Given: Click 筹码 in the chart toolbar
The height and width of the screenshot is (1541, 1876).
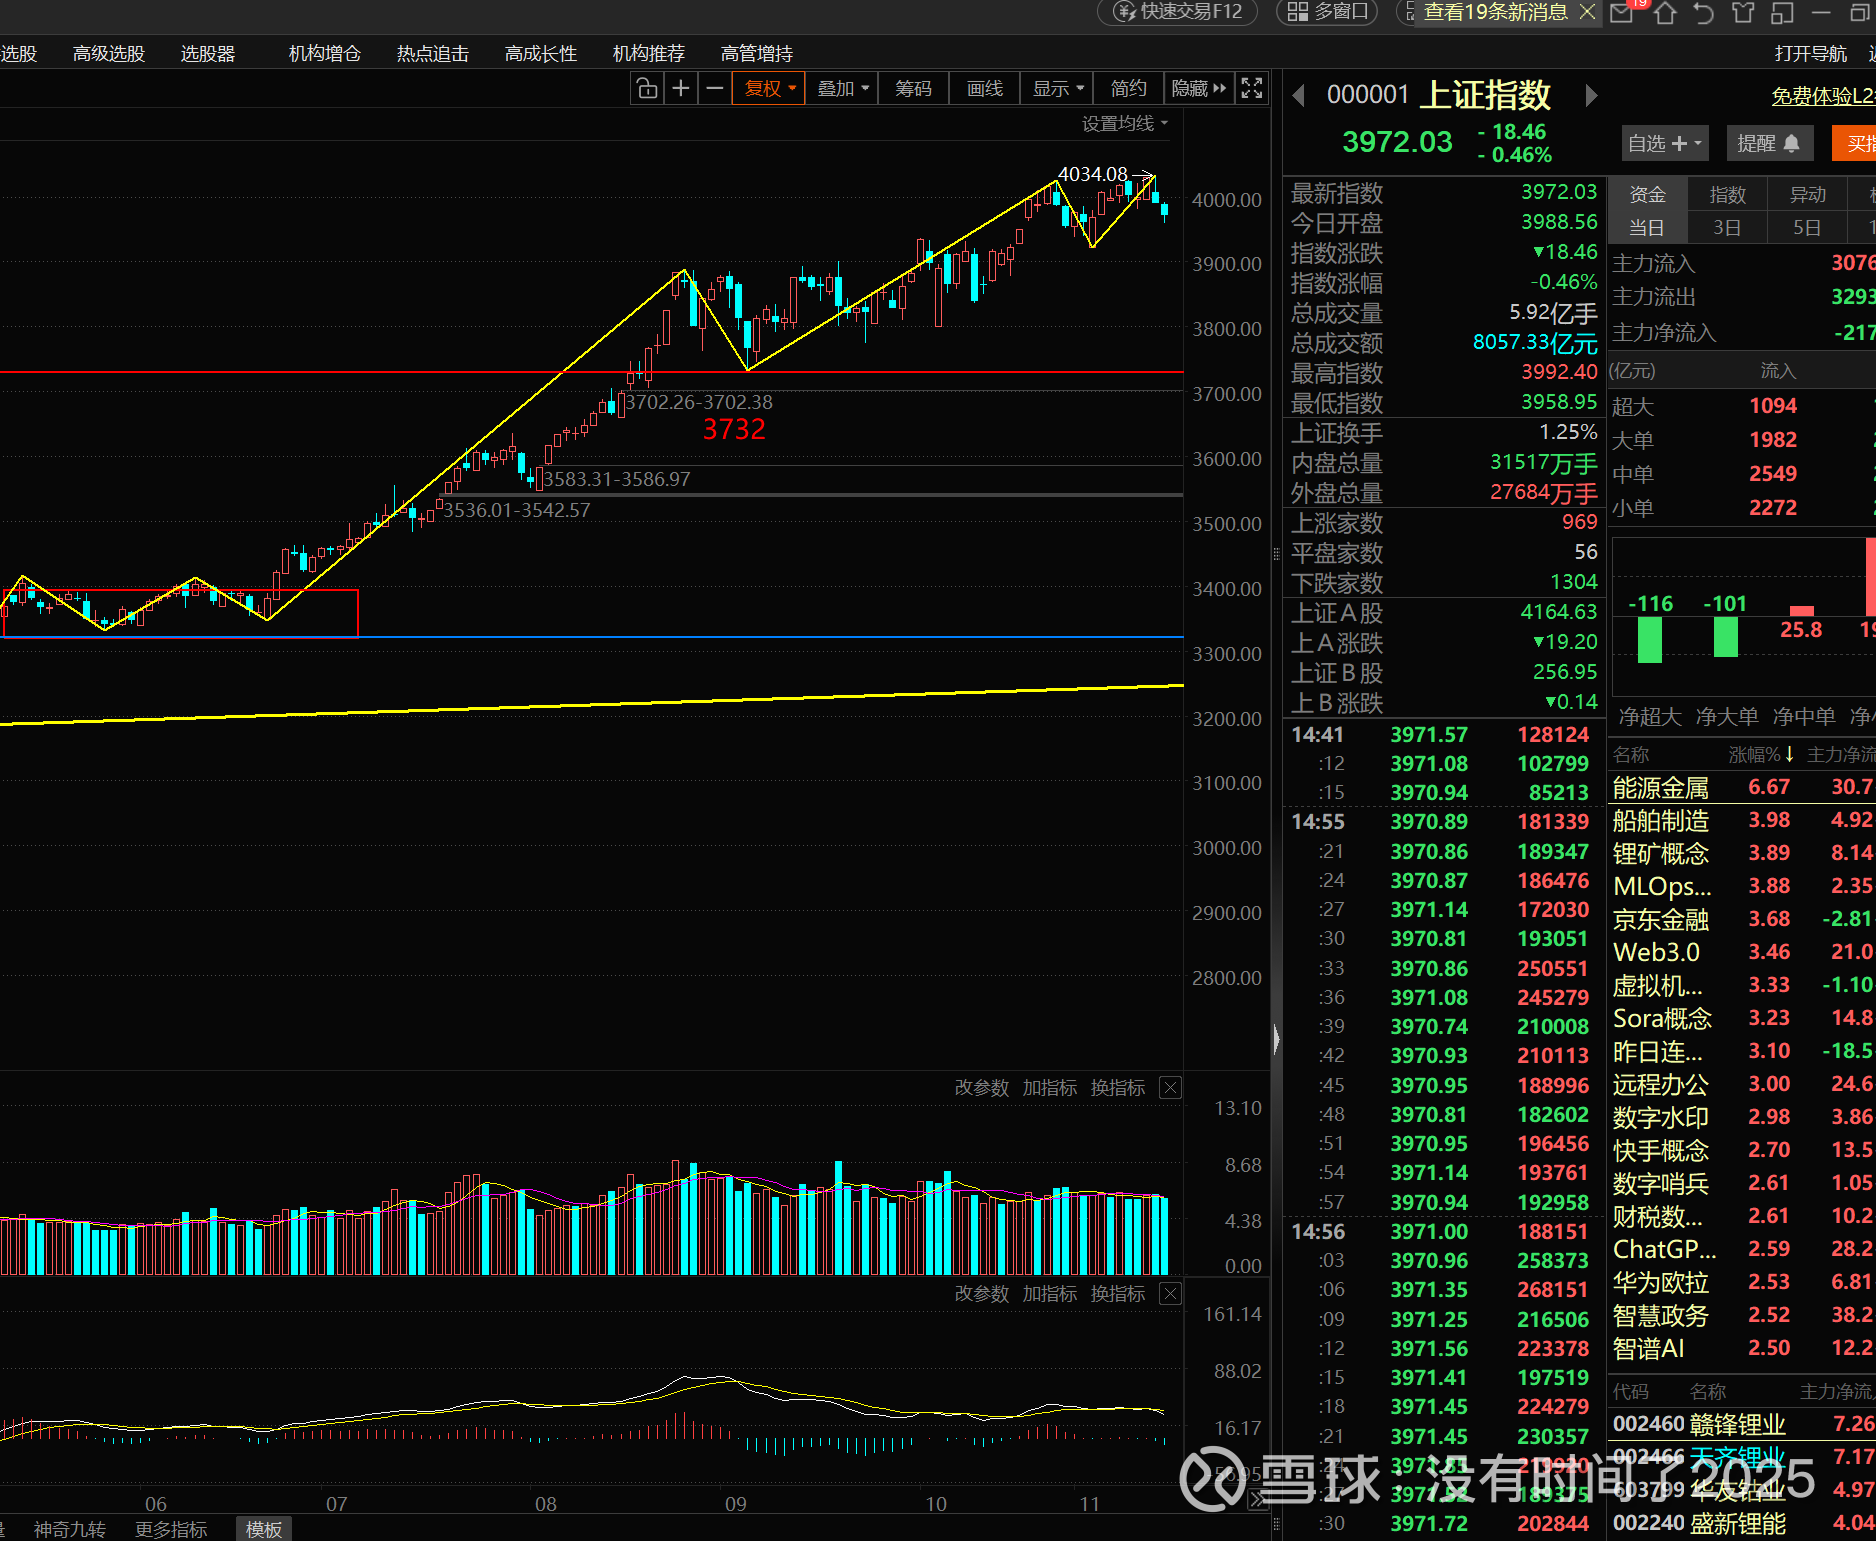Looking at the screenshot, I should click(913, 88).
